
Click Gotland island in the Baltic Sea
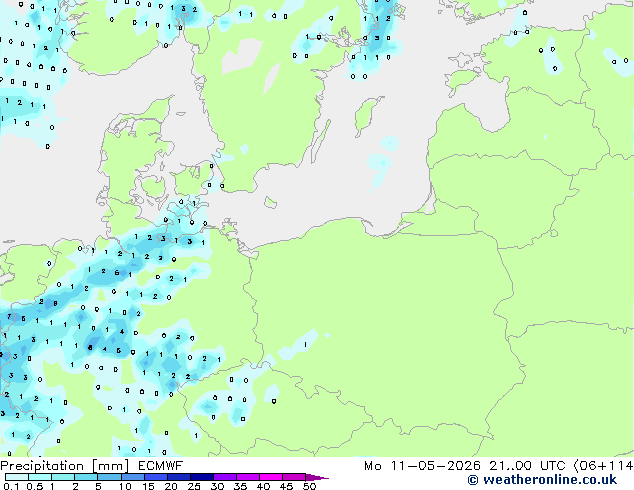tap(367, 114)
